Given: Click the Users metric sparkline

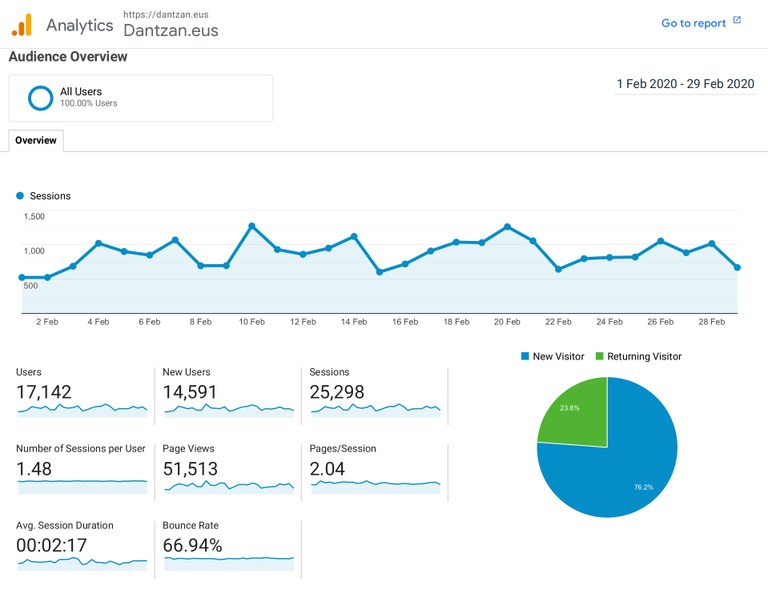Looking at the screenshot, I should pyautogui.click(x=82, y=408).
